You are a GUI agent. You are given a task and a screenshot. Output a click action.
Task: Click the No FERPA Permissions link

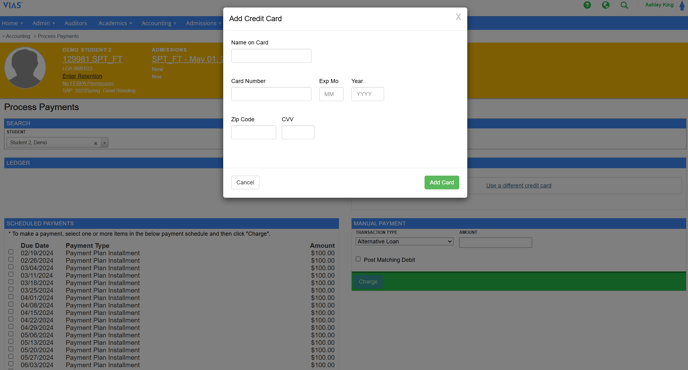(88, 83)
